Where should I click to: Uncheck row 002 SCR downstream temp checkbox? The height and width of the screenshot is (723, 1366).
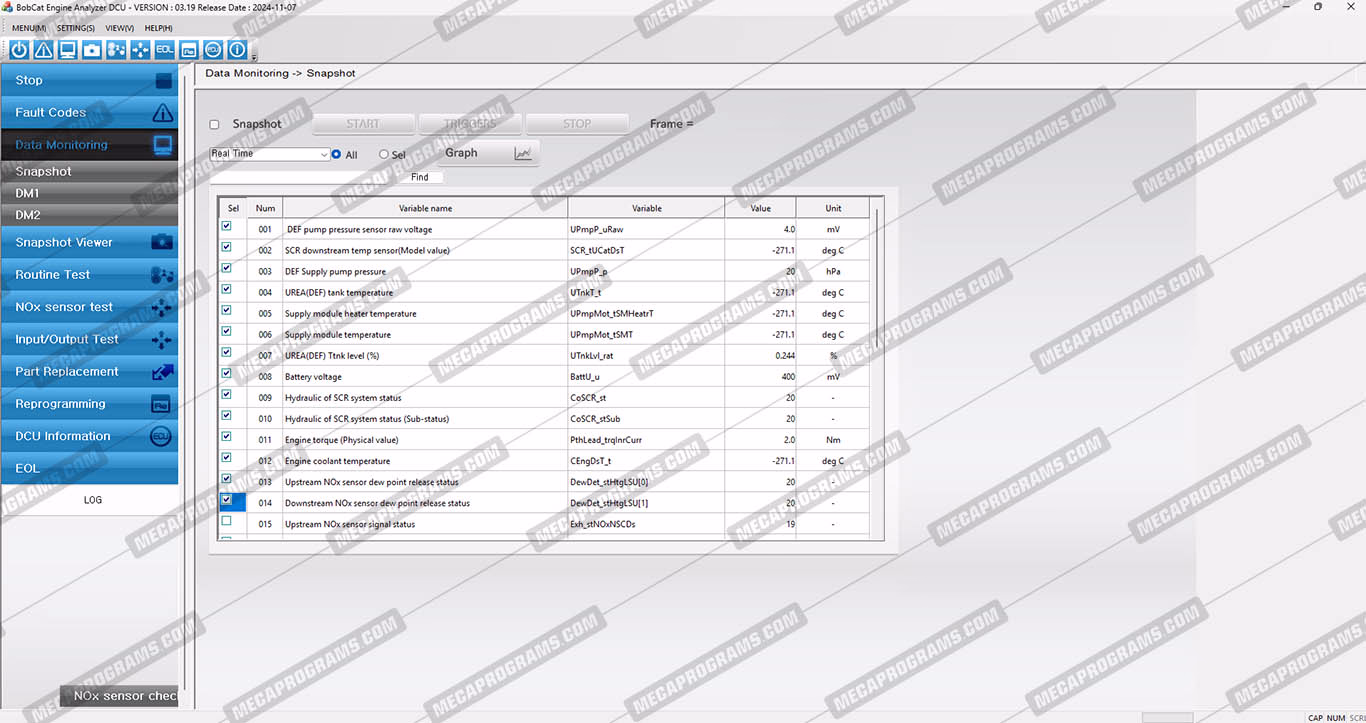[x=226, y=247]
